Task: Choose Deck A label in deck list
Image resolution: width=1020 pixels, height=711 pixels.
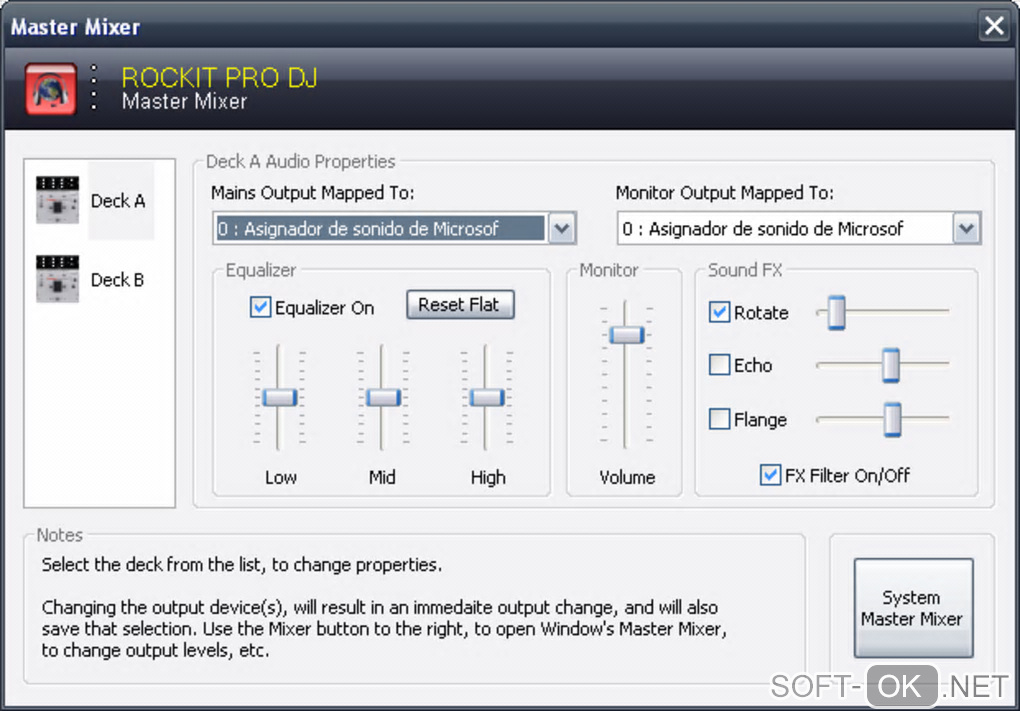Action: click(x=118, y=201)
